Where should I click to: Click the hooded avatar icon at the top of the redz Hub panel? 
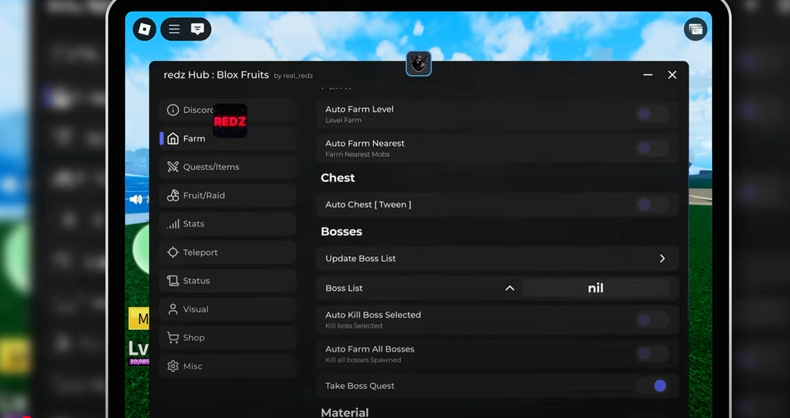click(x=419, y=63)
